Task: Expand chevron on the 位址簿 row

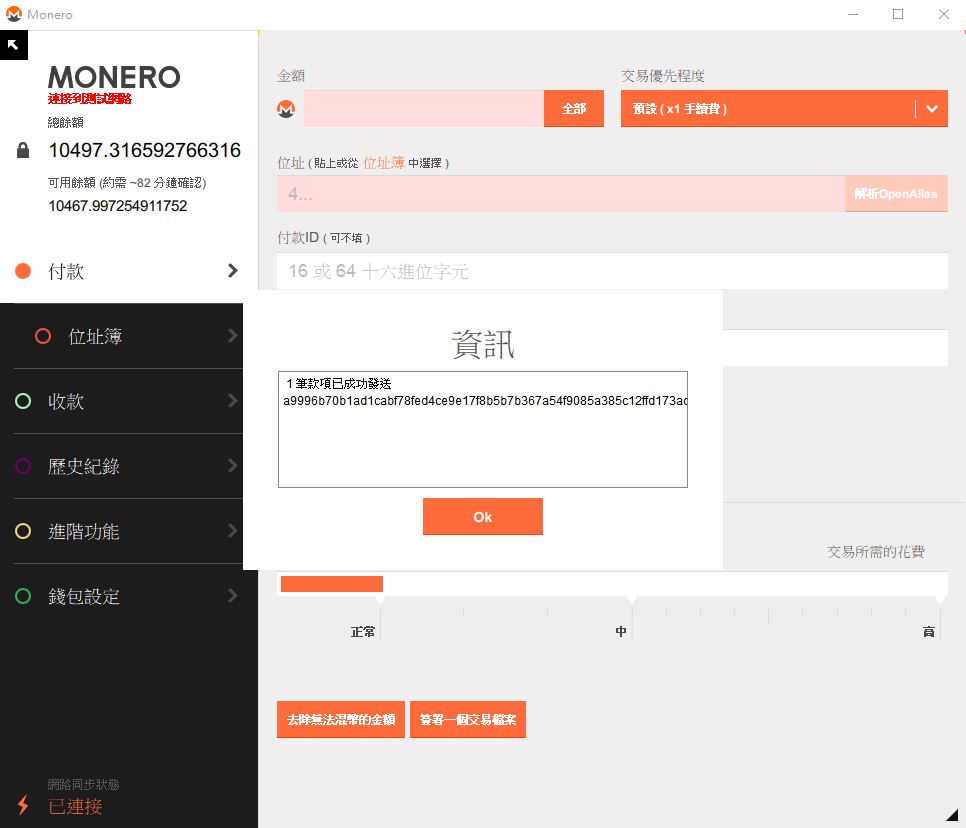Action: click(x=232, y=336)
